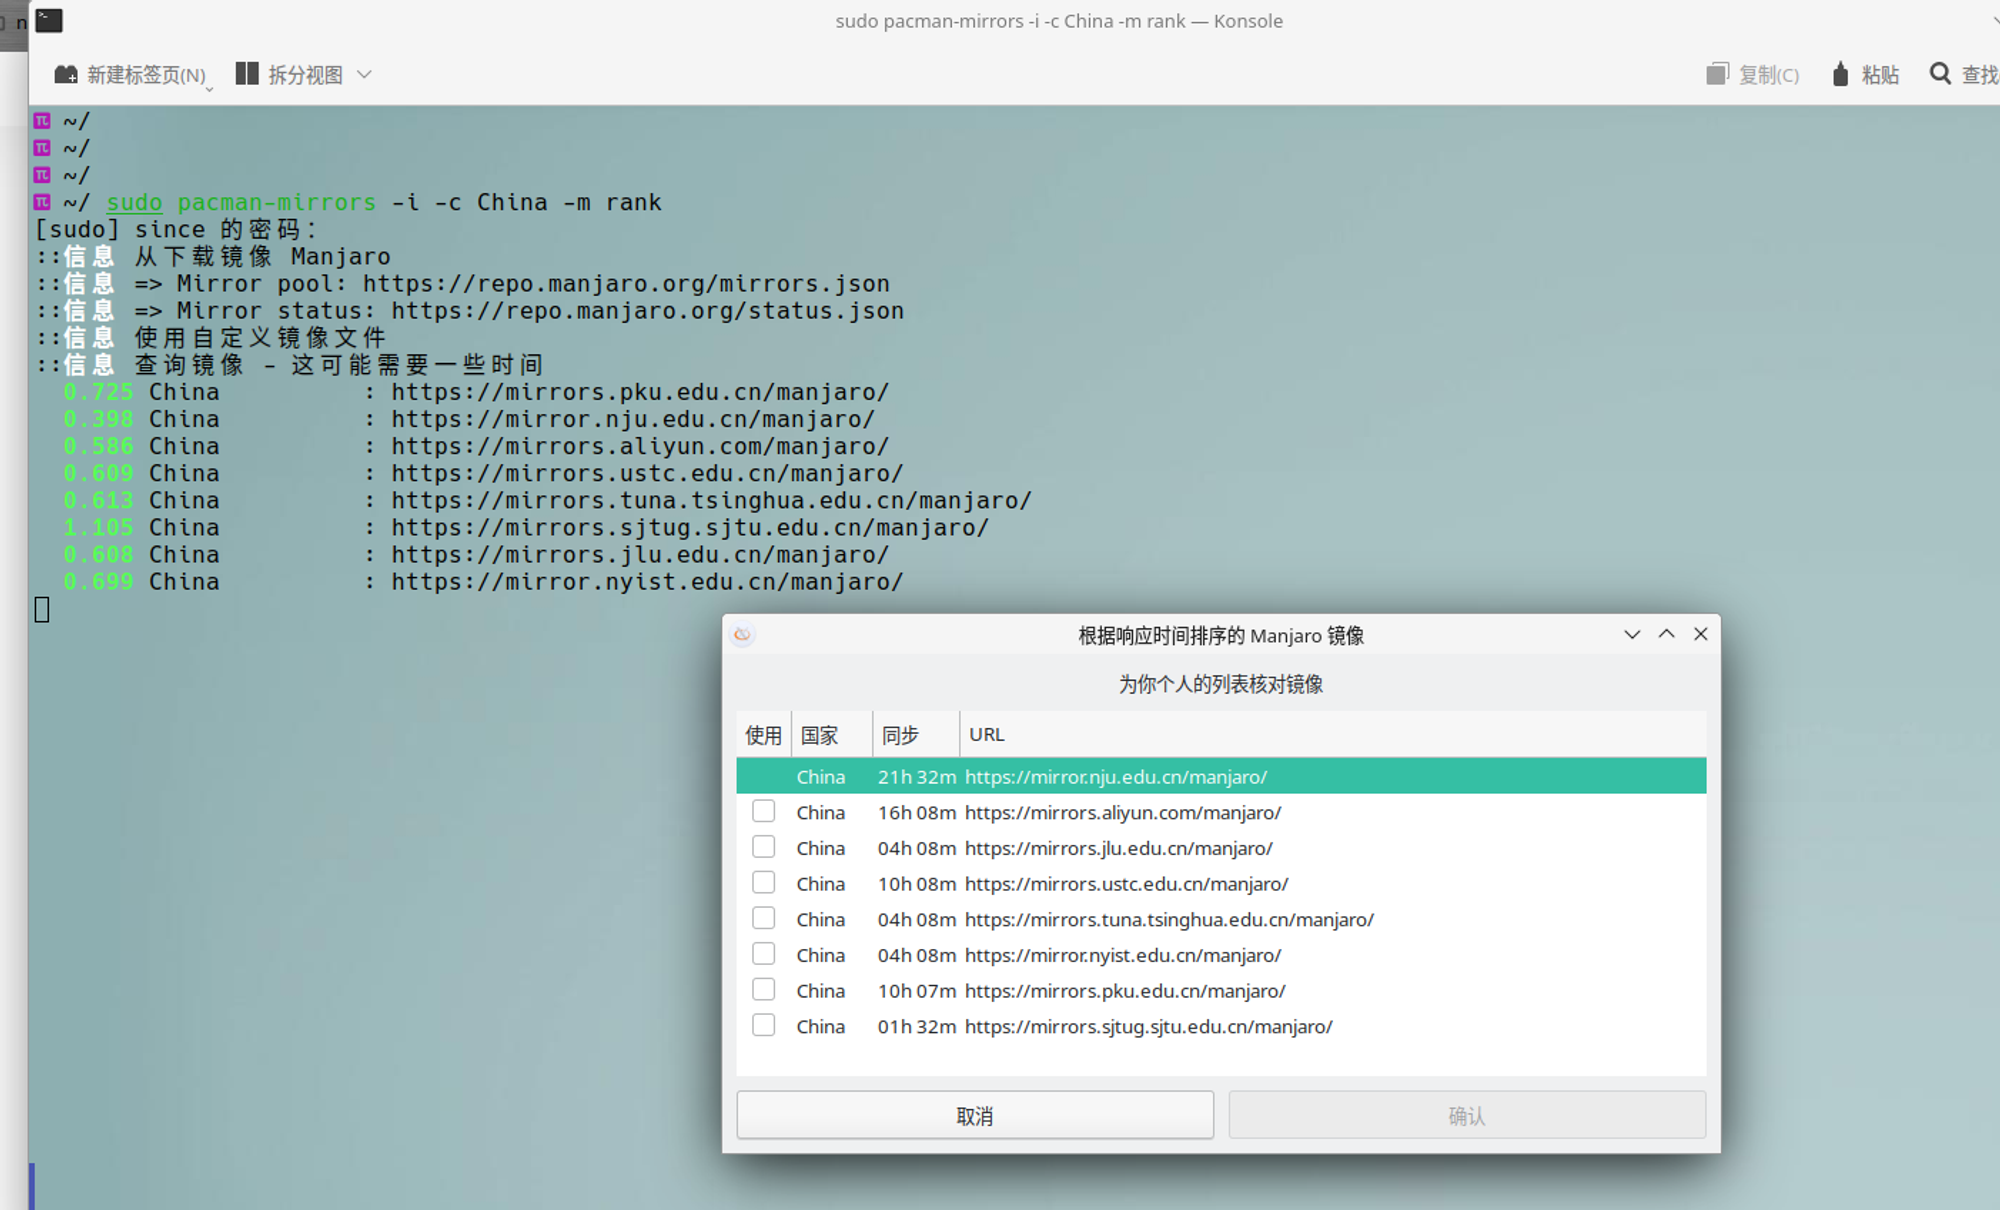This screenshot has width=2000, height=1210.
Task: Click the 复制 copy toolbar button
Action: (1753, 75)
